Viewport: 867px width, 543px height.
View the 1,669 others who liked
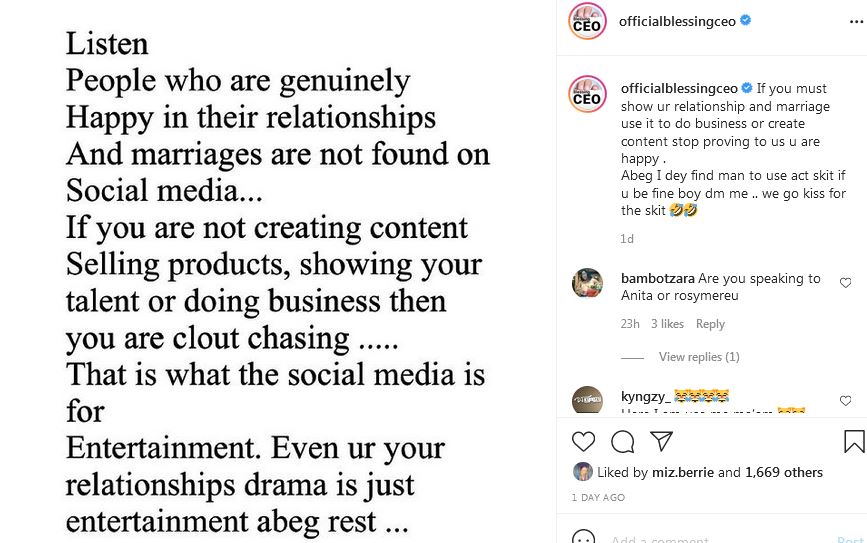click(x=784, y=472)
